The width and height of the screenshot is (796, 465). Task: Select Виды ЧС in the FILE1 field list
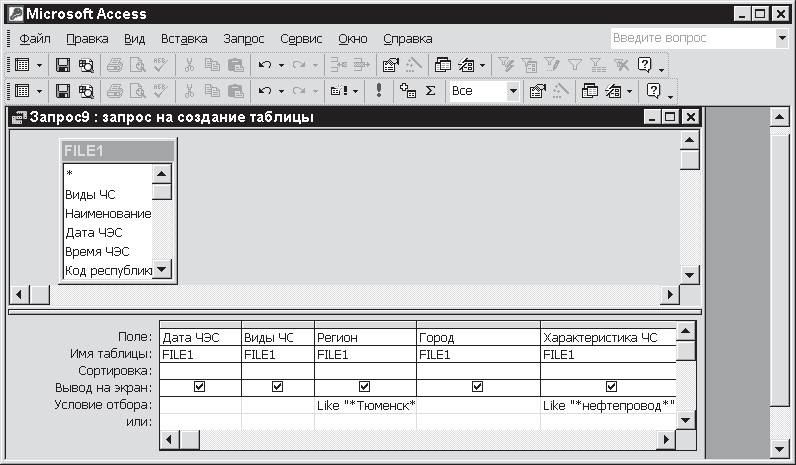91,195
